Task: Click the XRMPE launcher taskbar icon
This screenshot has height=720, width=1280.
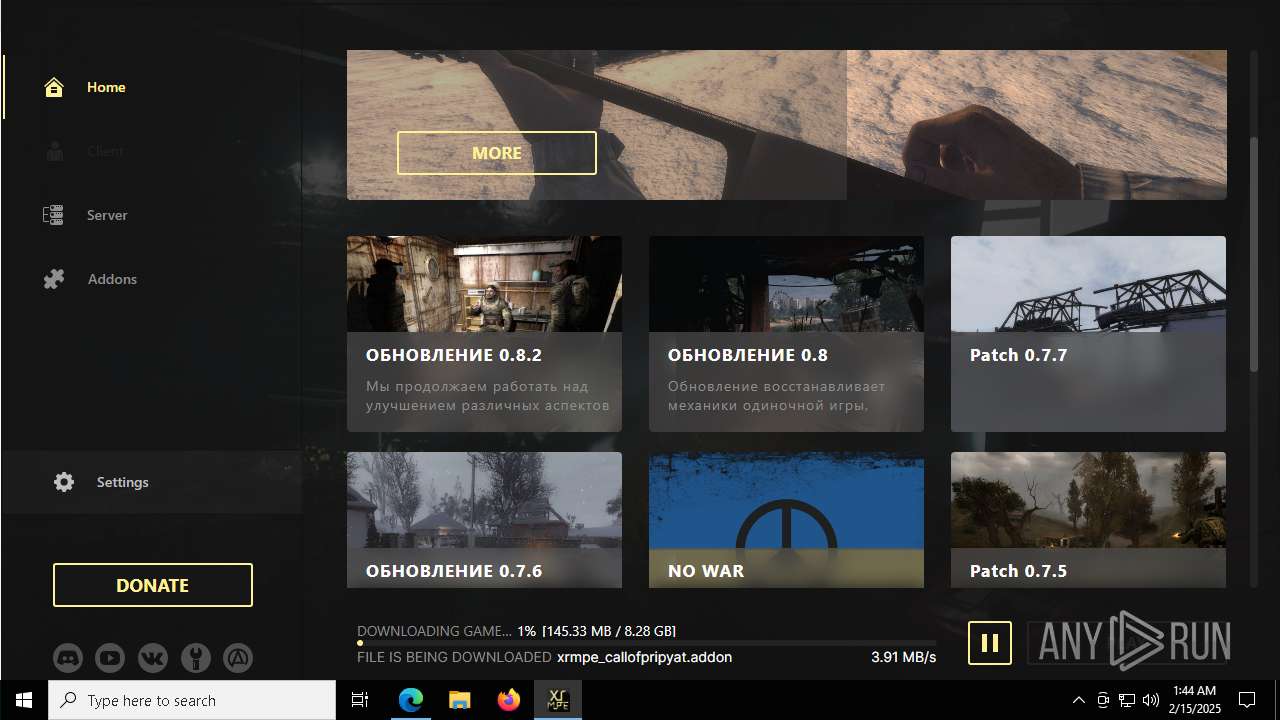Action: [x=557, y=700]
